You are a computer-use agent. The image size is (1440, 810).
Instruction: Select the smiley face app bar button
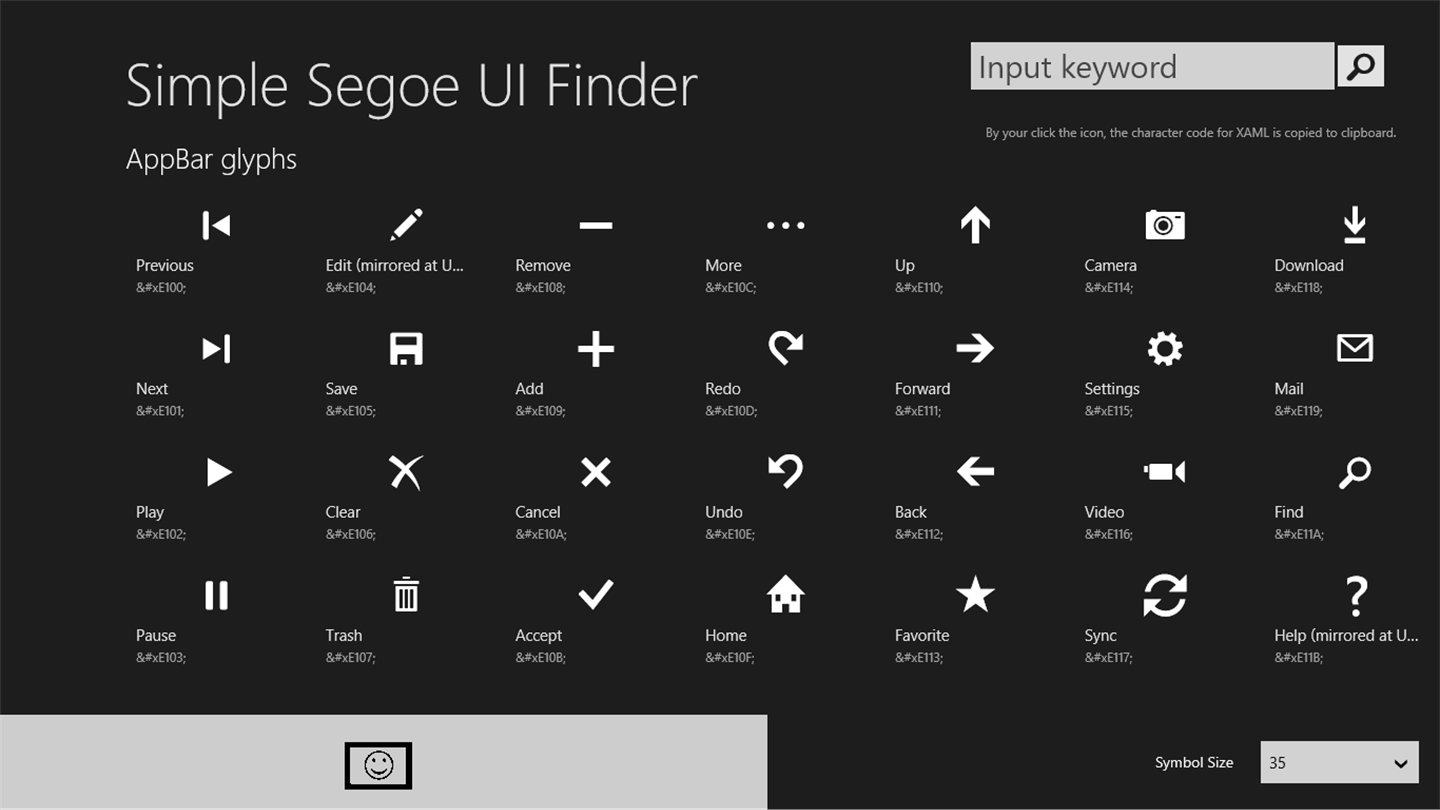[378, 766]
